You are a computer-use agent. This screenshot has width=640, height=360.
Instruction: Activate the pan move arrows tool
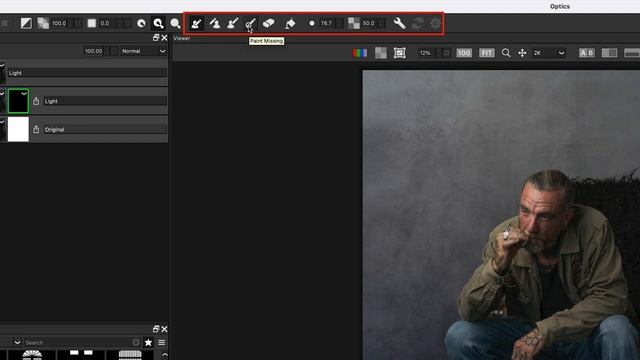[522, 53]
